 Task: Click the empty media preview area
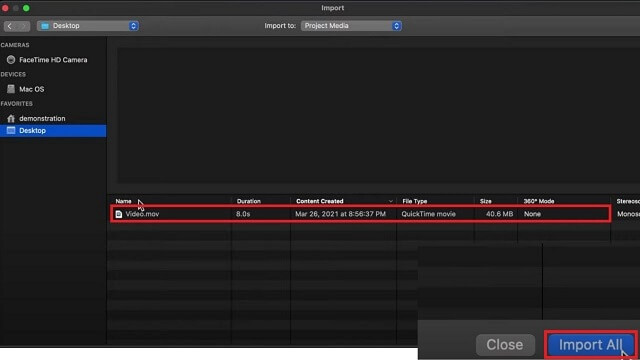coord(378,115)
